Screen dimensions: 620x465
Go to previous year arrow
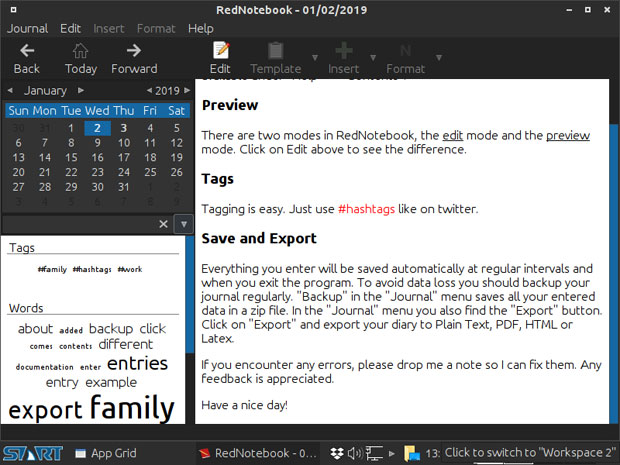click(x=149, y=91)
